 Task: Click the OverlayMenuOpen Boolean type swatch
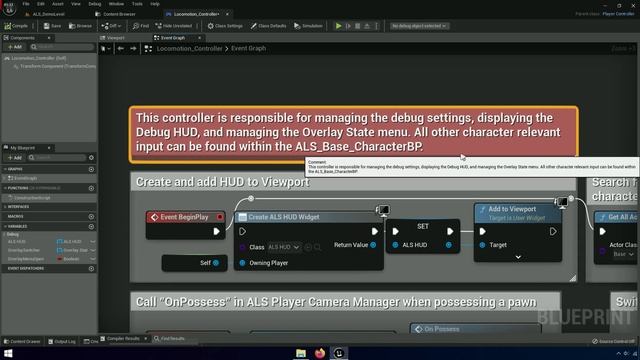pyautogui.click(x=60, y=259)
